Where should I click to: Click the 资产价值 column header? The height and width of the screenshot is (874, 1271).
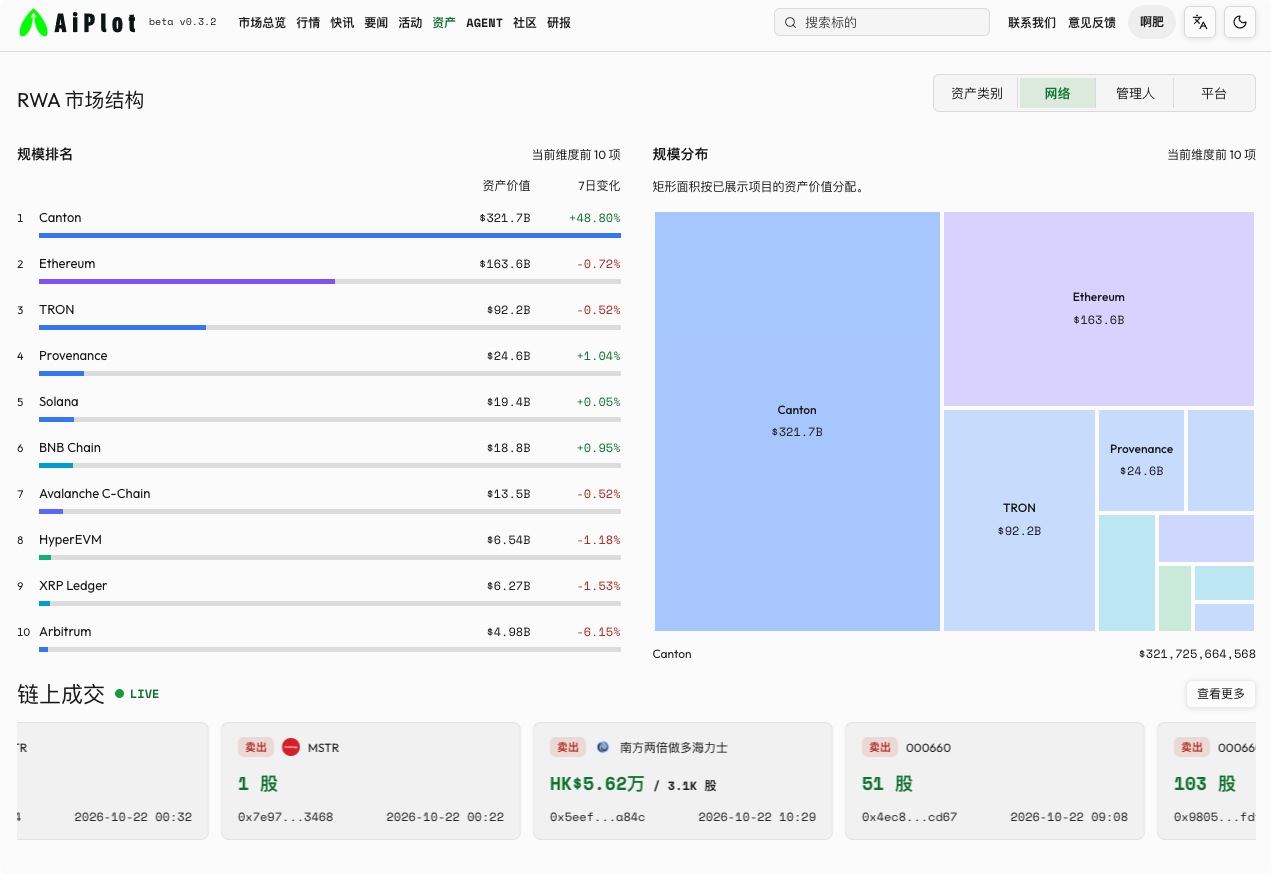coord(506,186)
